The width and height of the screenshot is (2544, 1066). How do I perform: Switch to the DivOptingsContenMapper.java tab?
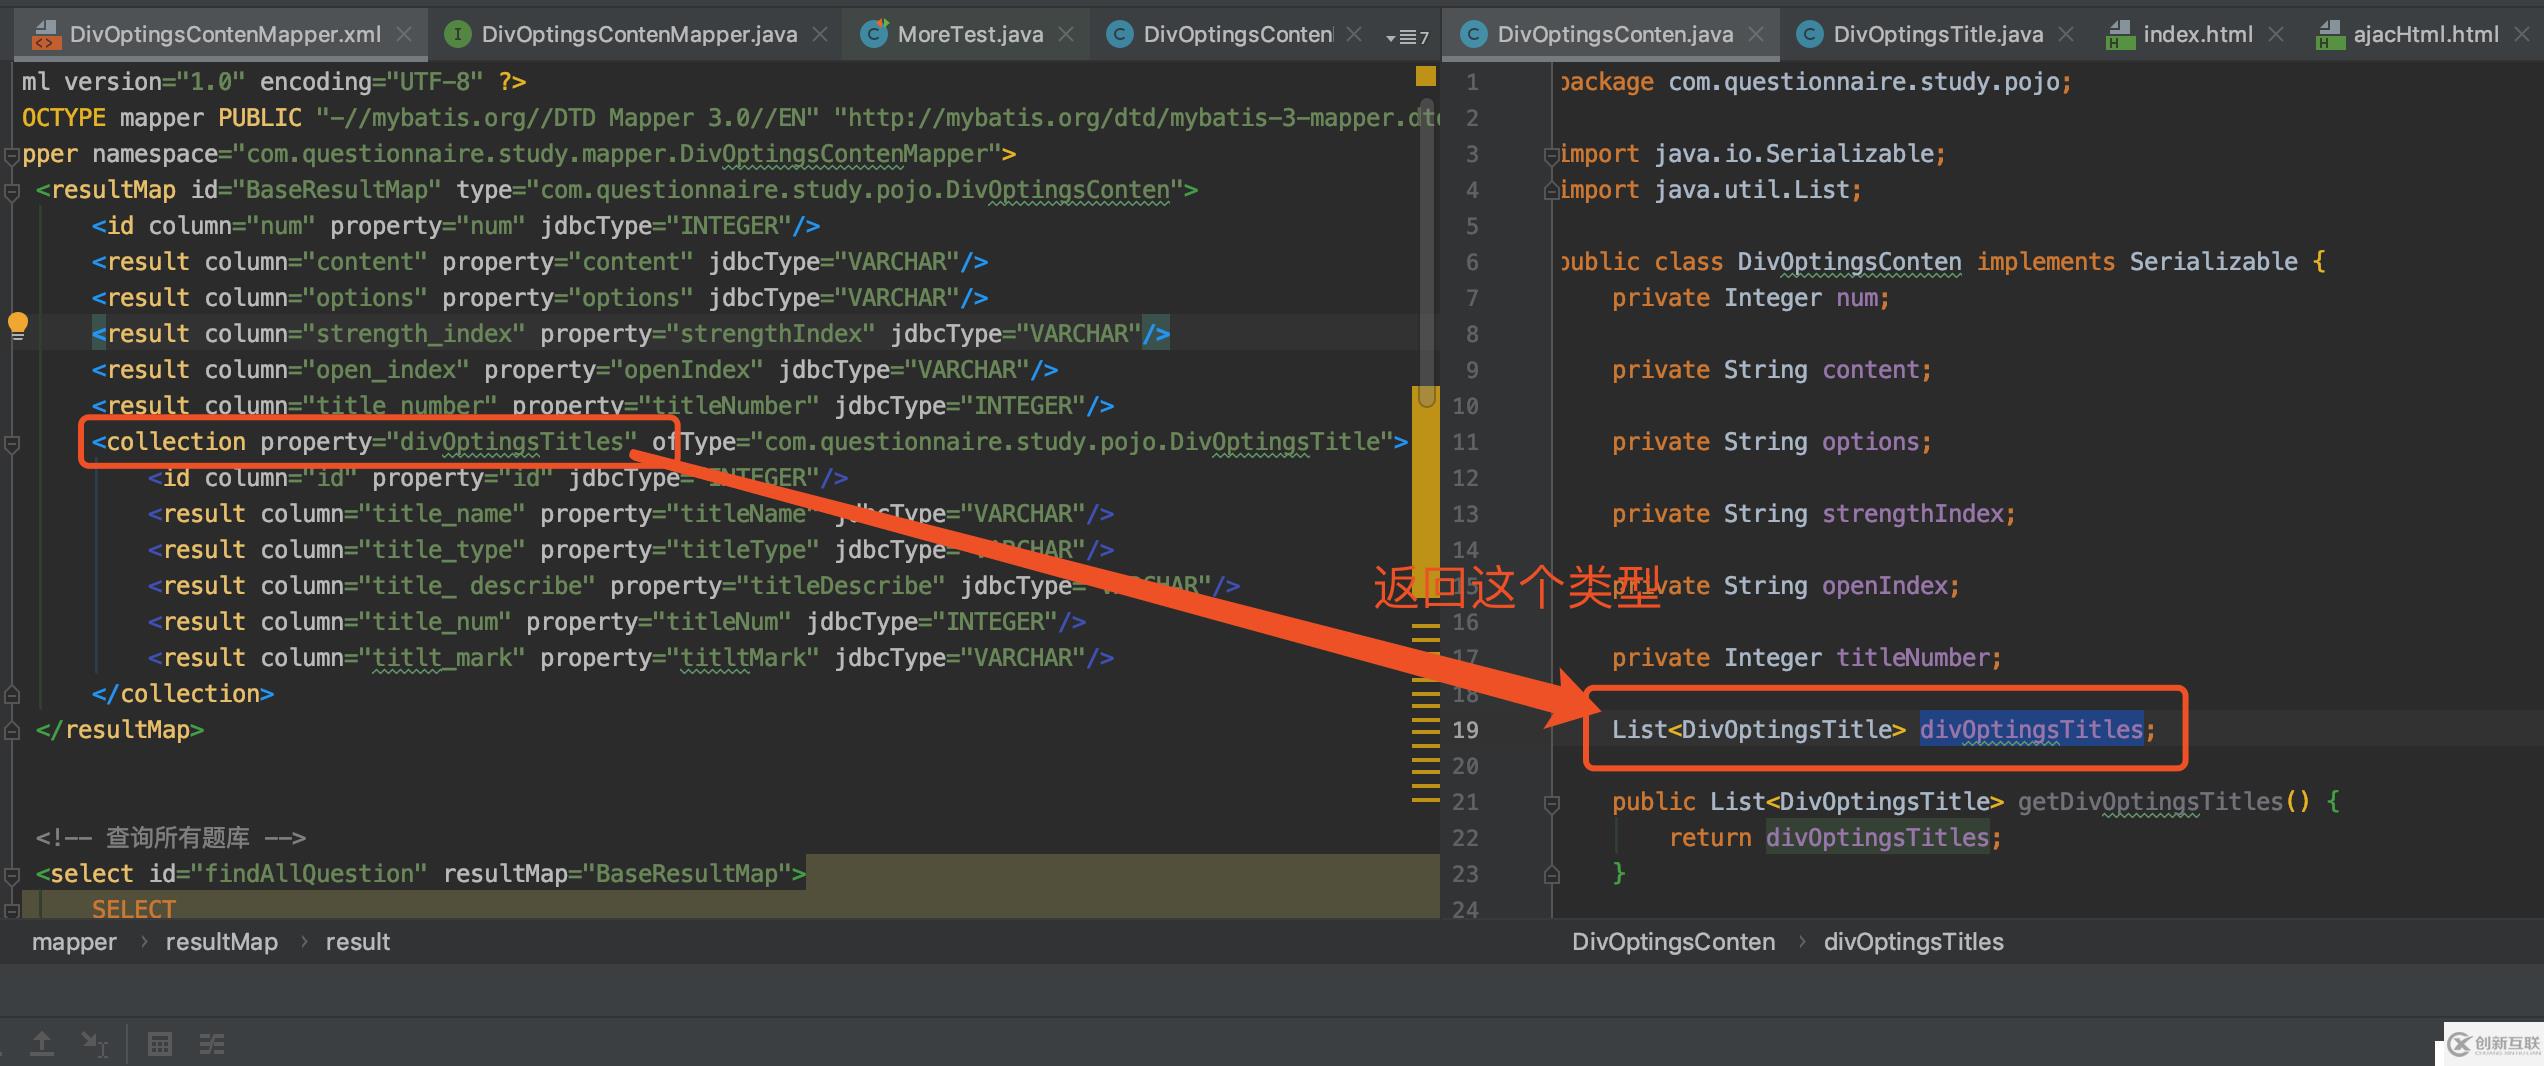(x=638, y=35)
